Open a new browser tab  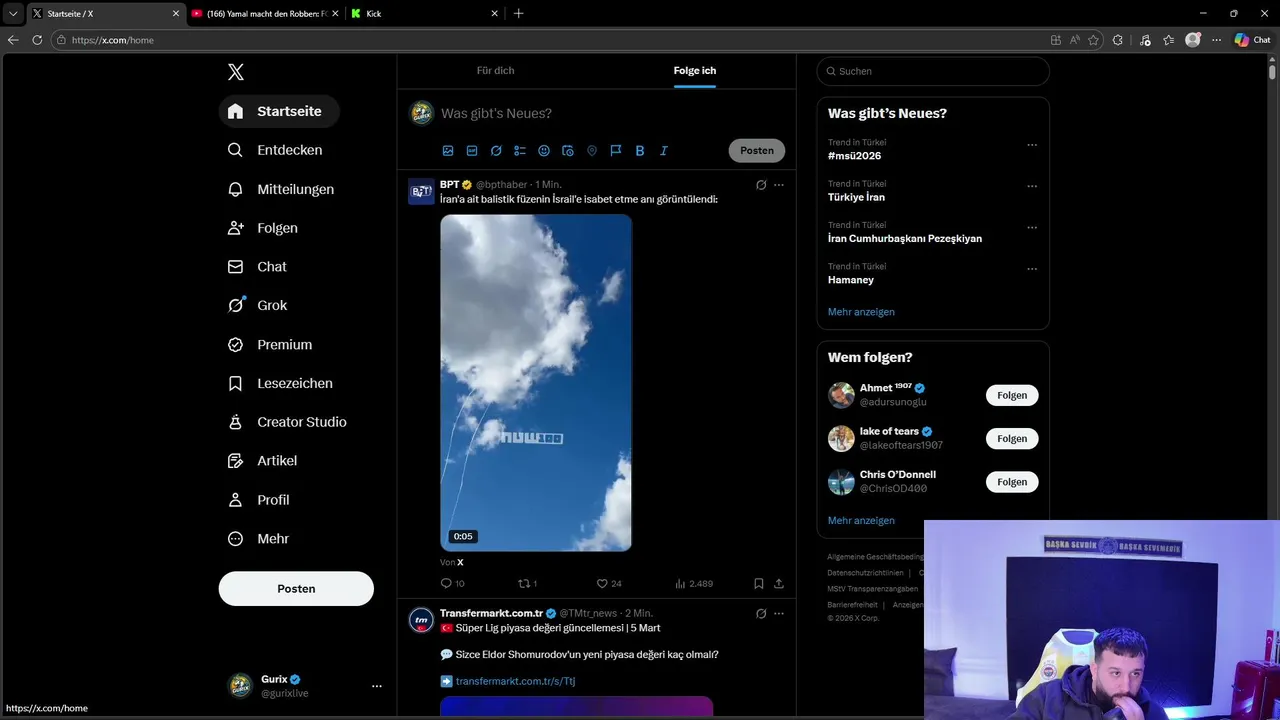coord(518,14)
